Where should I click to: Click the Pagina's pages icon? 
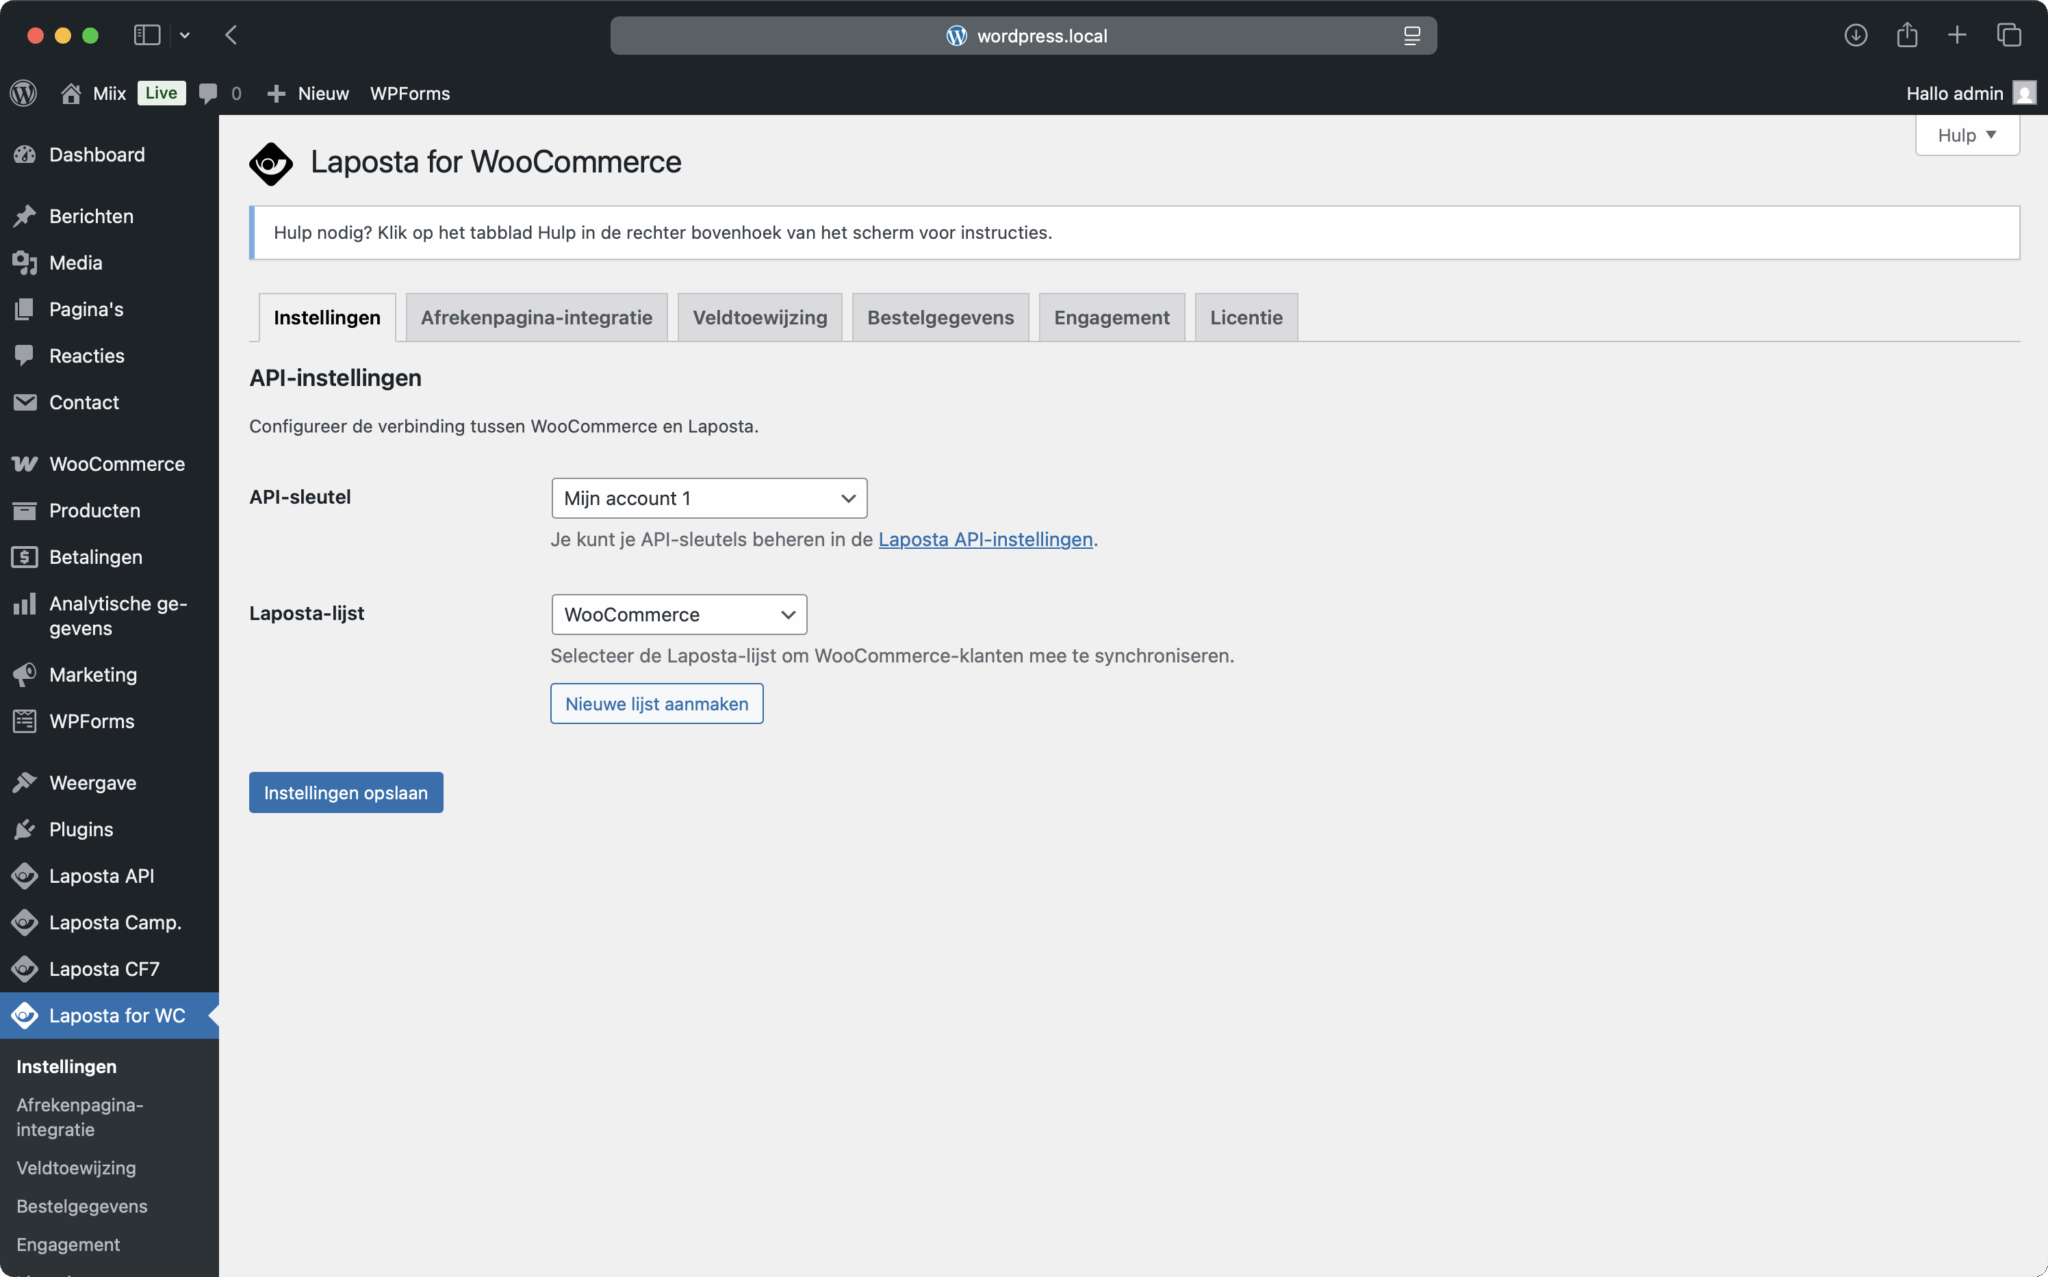click(x=25, y=309)
